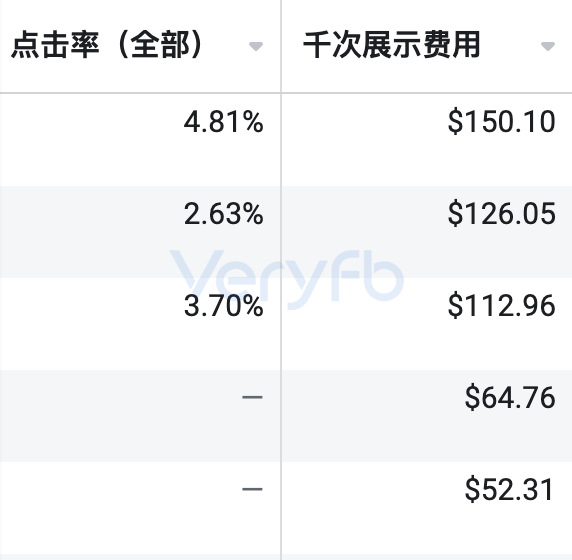Open the 千次展示费用 column dropdown arrow
Image resolution: width=572 pixels, height=560 pixels.
click(x=548, y=46)
